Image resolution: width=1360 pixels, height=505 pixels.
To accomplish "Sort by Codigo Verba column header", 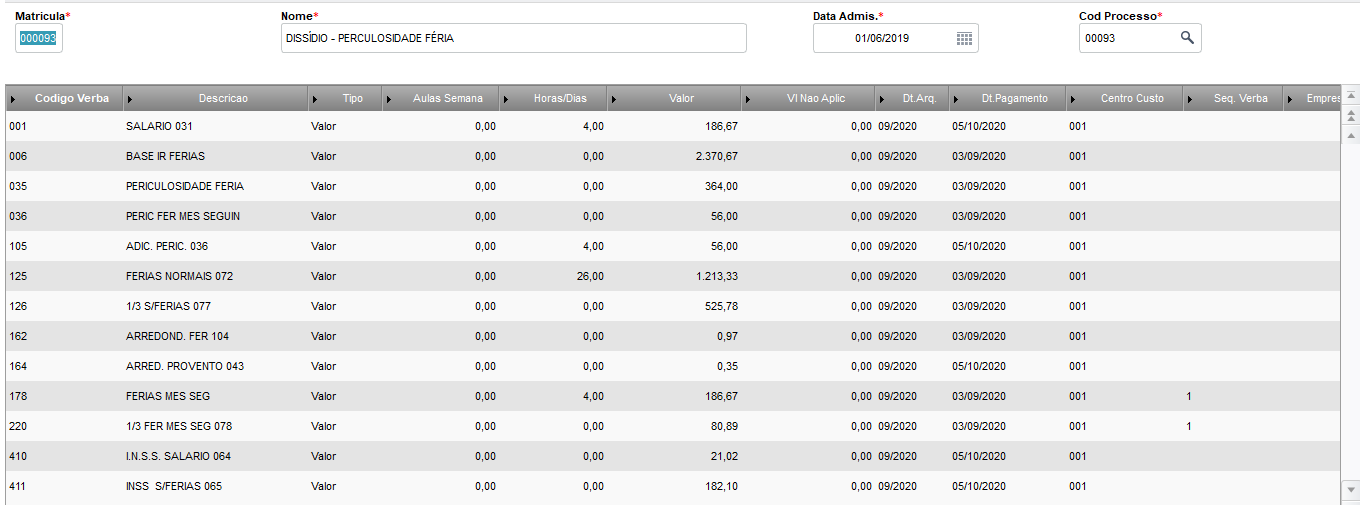I will pos(64,99).
